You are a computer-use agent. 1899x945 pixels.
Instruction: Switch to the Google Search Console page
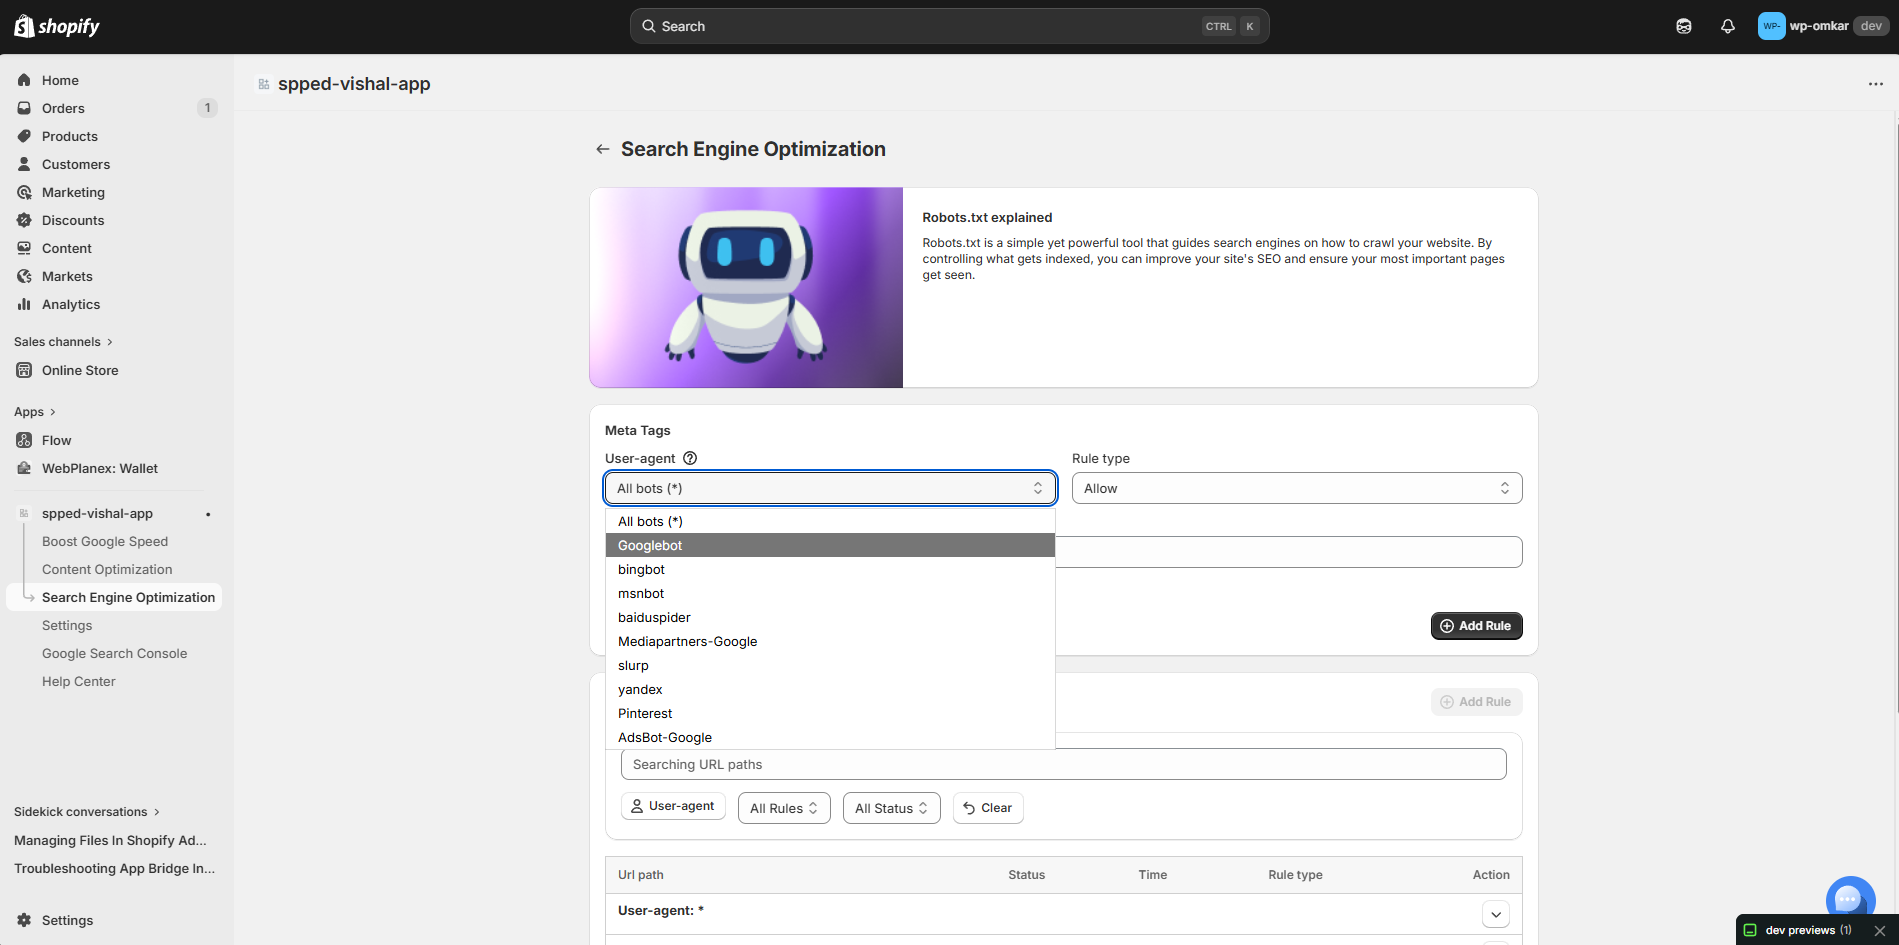(114, 653)
